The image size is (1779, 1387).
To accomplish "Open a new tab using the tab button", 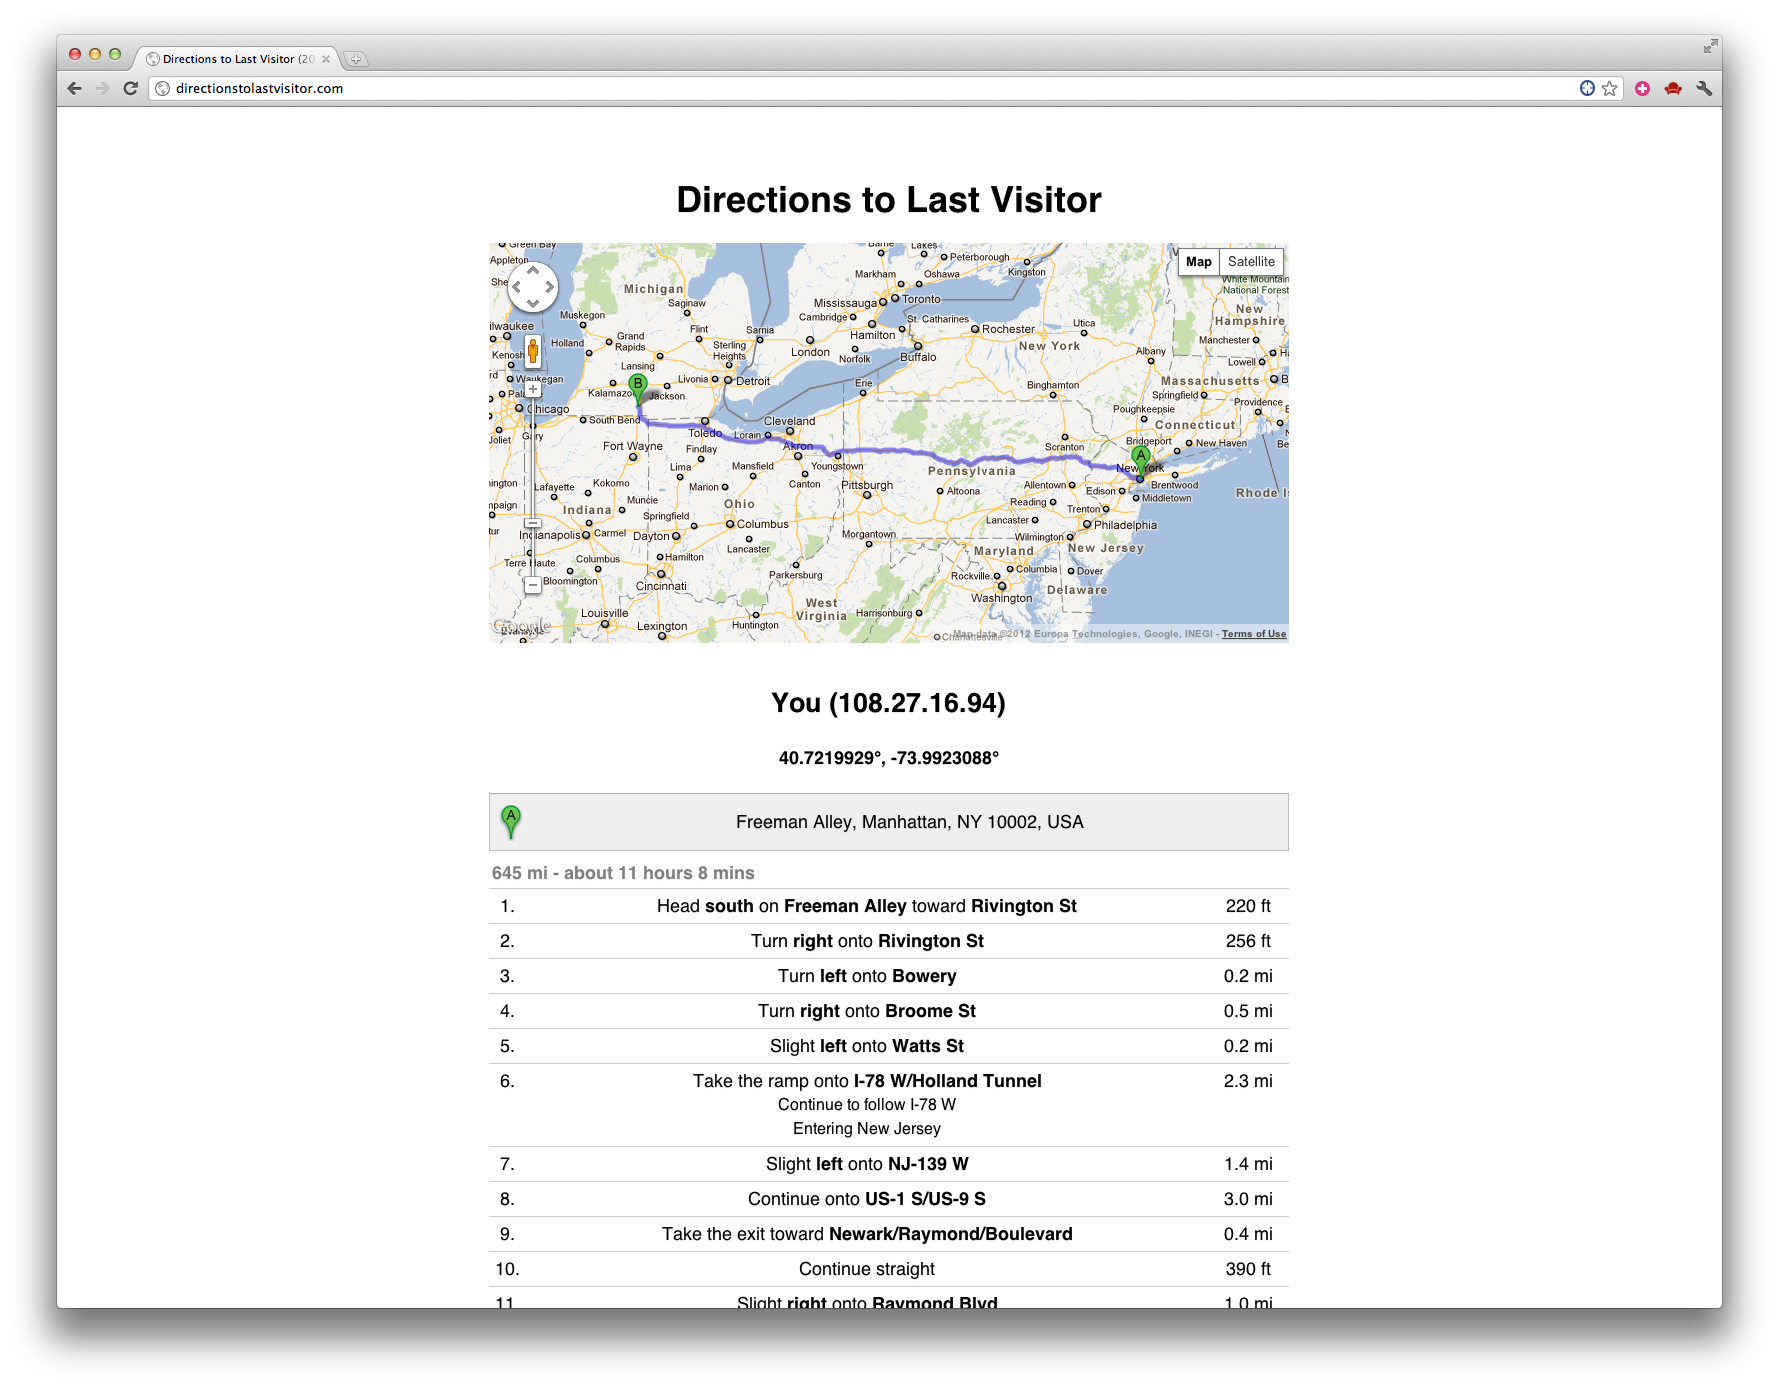I will 355,59.
